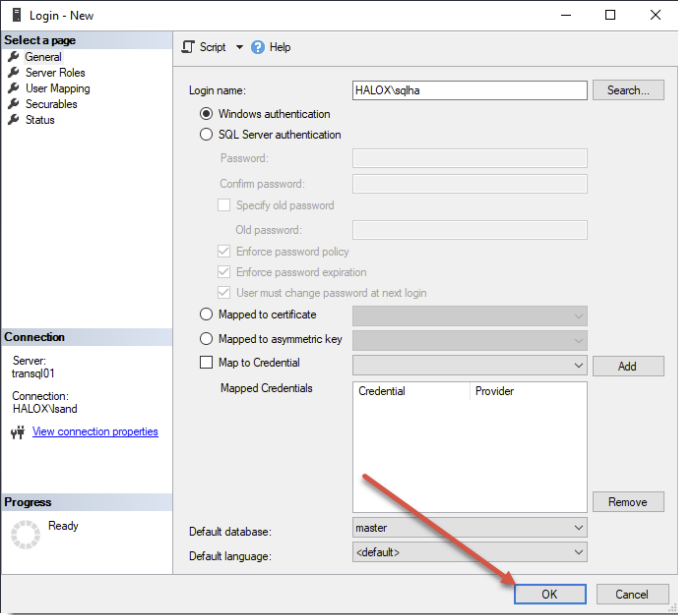
Task: Select Mapped to certificate radio button
Action: (x=206, y=314)
